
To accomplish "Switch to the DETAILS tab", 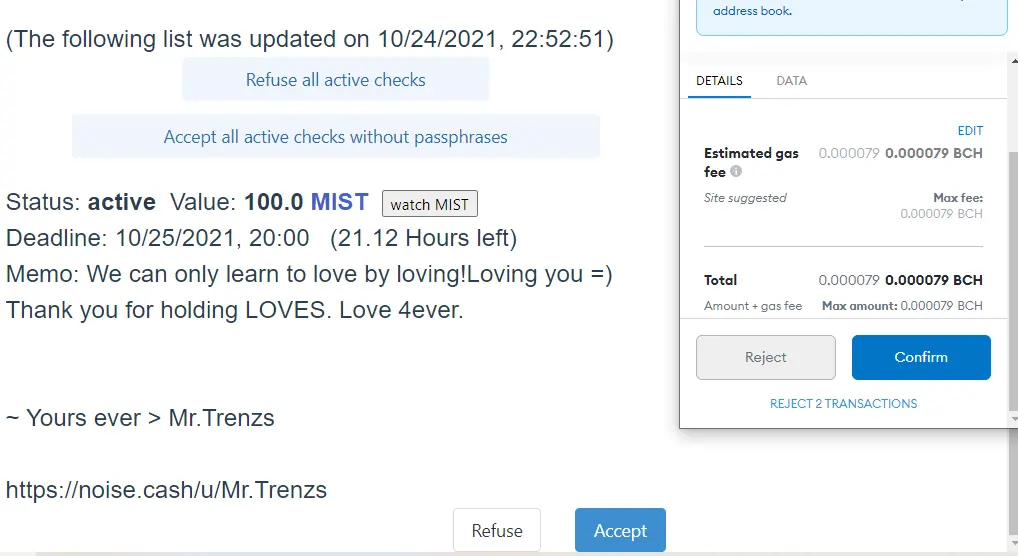I will 719,81.
